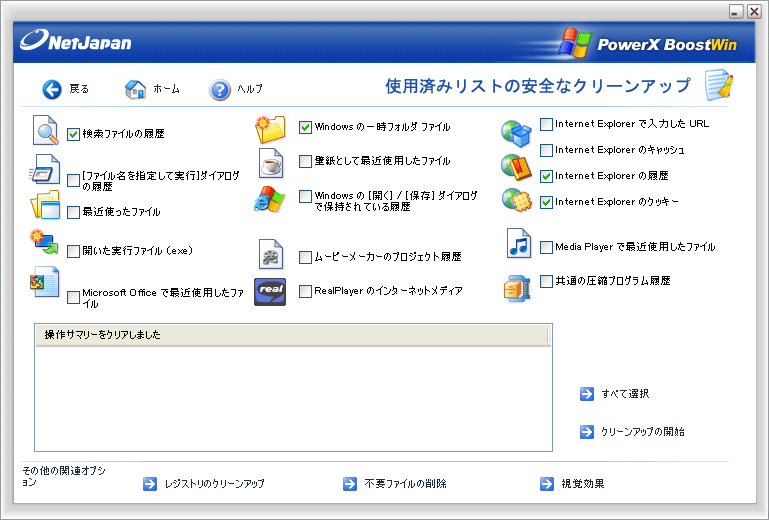Enable the 壁紙として最近使用したファイル checkbox
The width and height of the screenshot is (769, 520).
(x=306, y=161)
